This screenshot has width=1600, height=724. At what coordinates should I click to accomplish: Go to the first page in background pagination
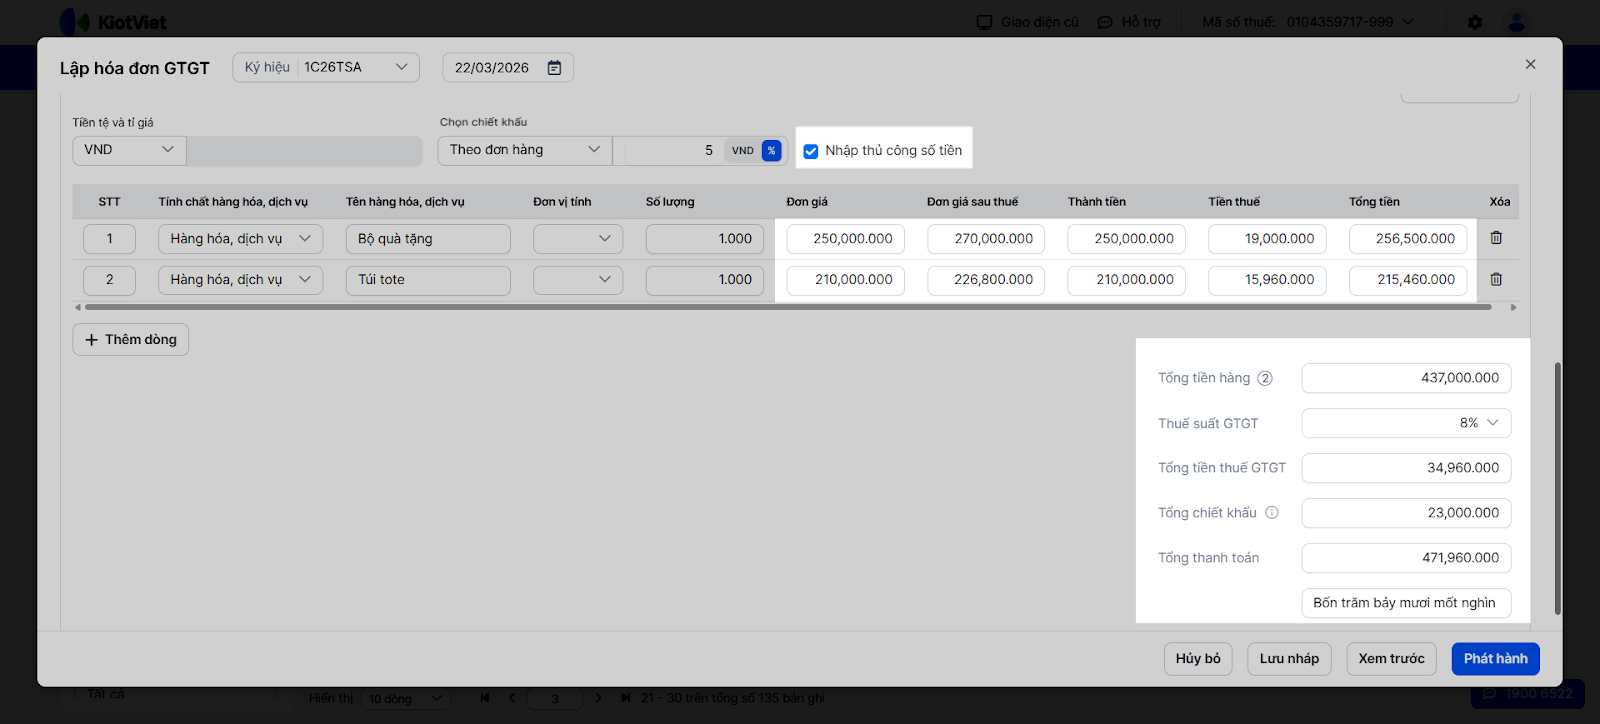485,698
